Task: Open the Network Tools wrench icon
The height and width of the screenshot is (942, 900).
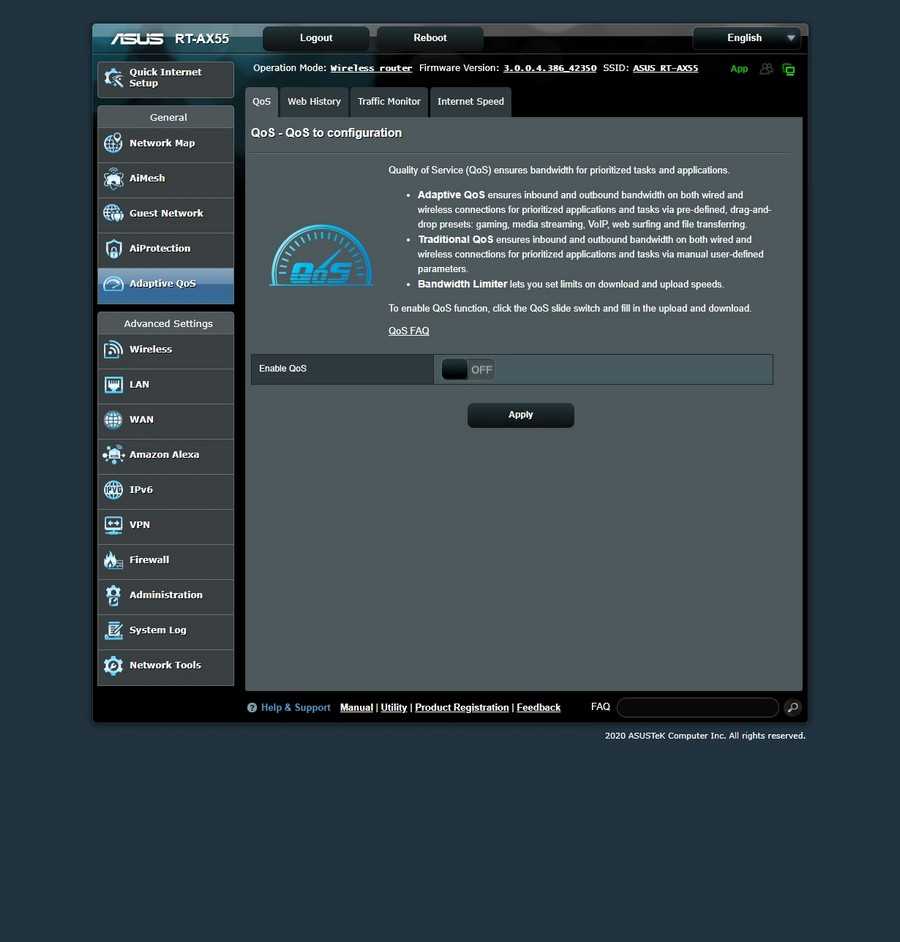Action: (x=113, y=666)
